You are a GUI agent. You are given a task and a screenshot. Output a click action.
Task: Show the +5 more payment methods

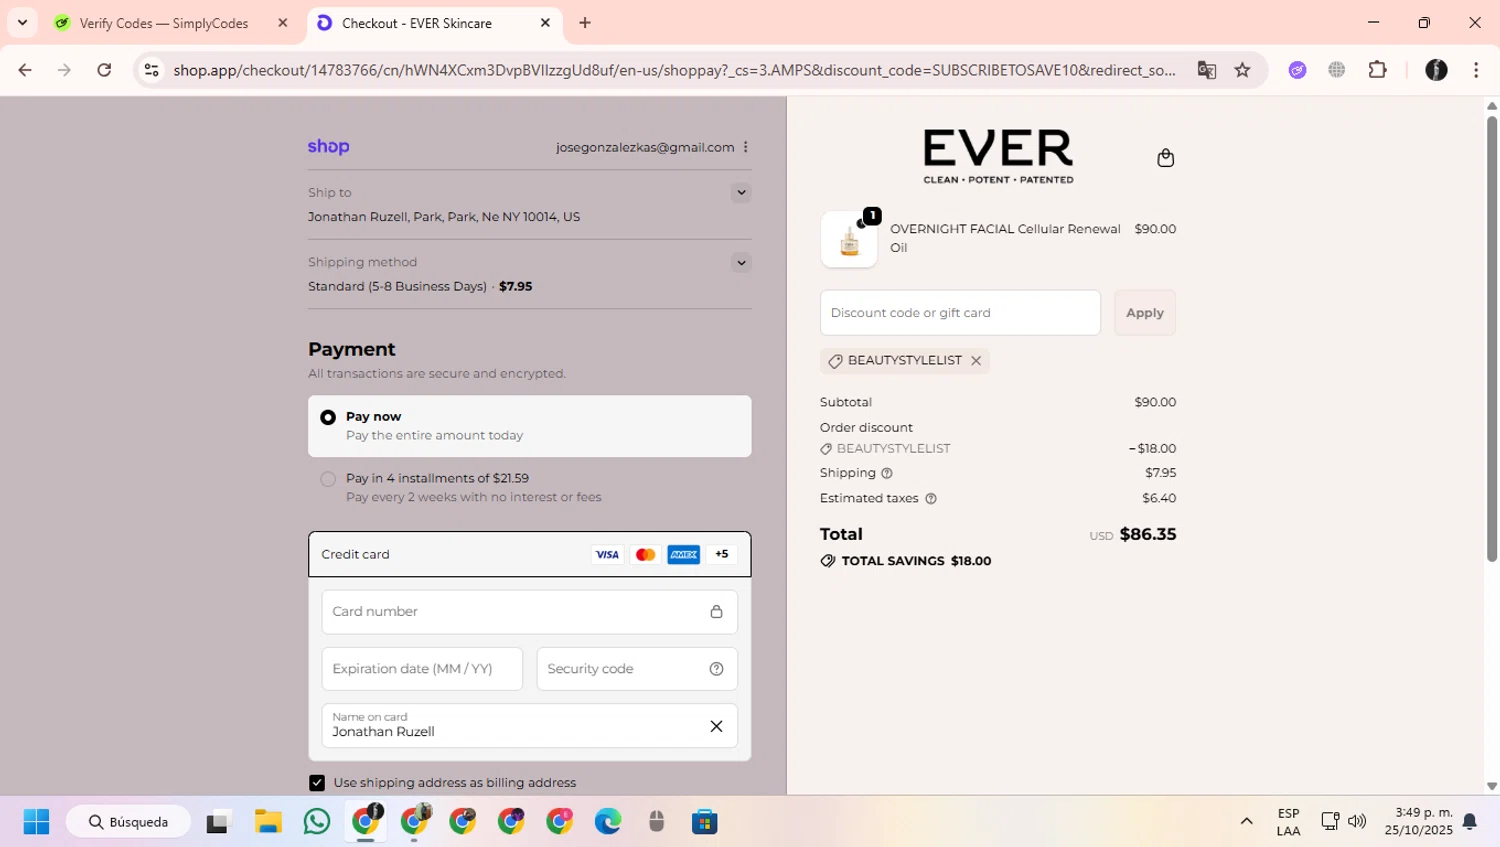point(721,554)
